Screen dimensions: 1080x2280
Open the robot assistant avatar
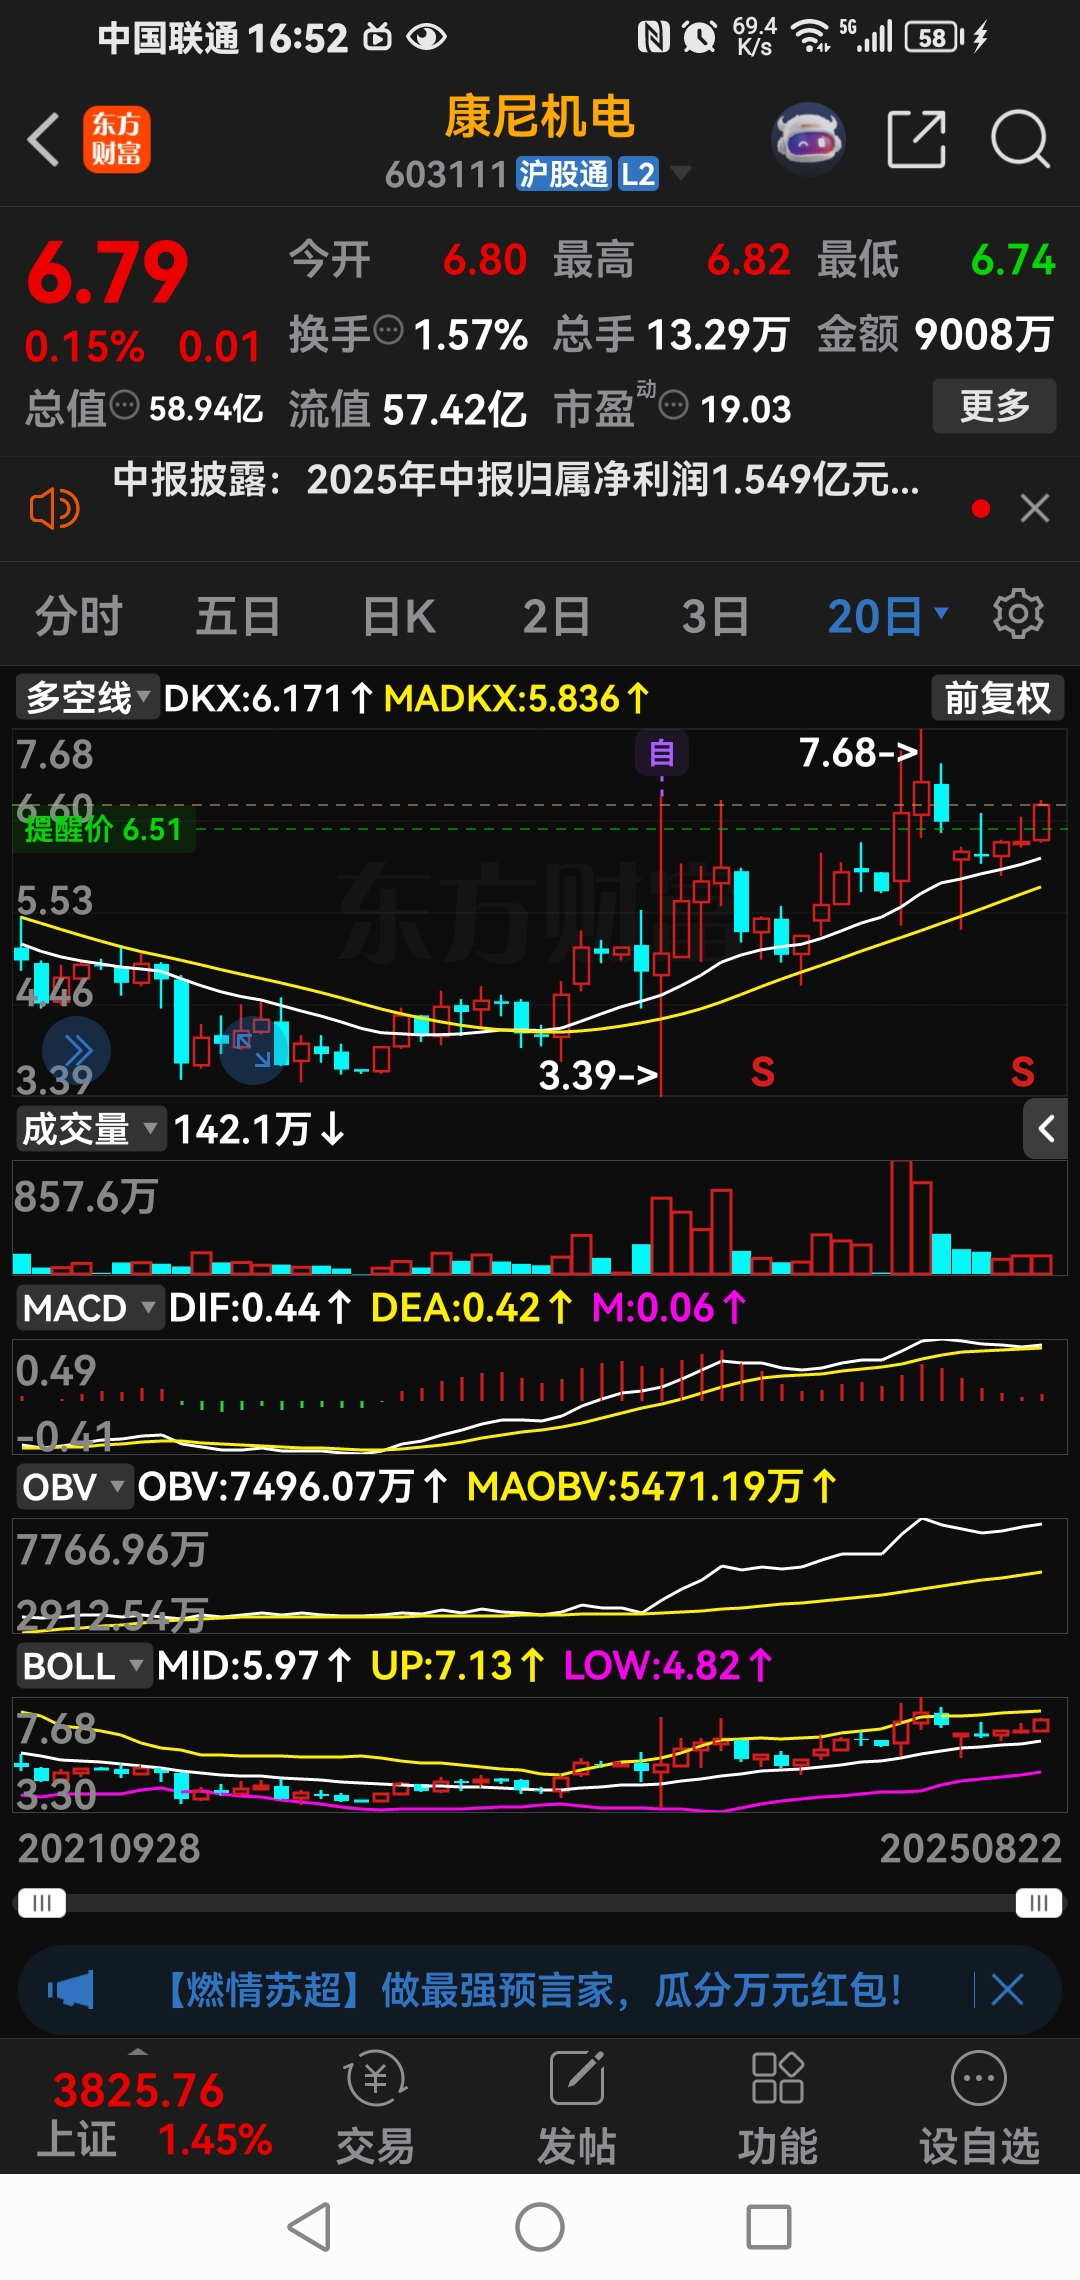pyautogui.click(x=808, y=139)
